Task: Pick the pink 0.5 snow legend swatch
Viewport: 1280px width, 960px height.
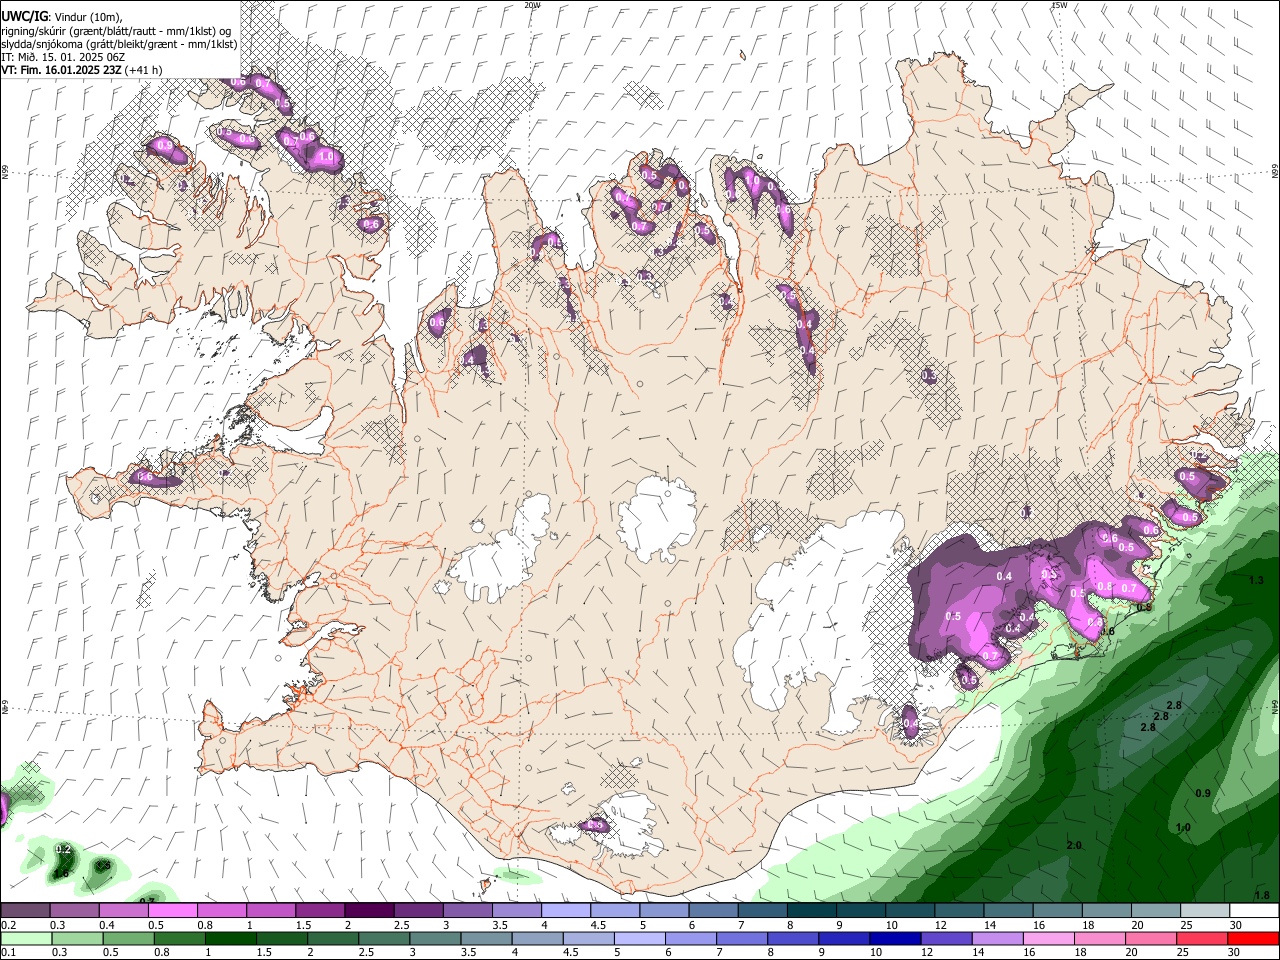Action: (x=172, y=911)
